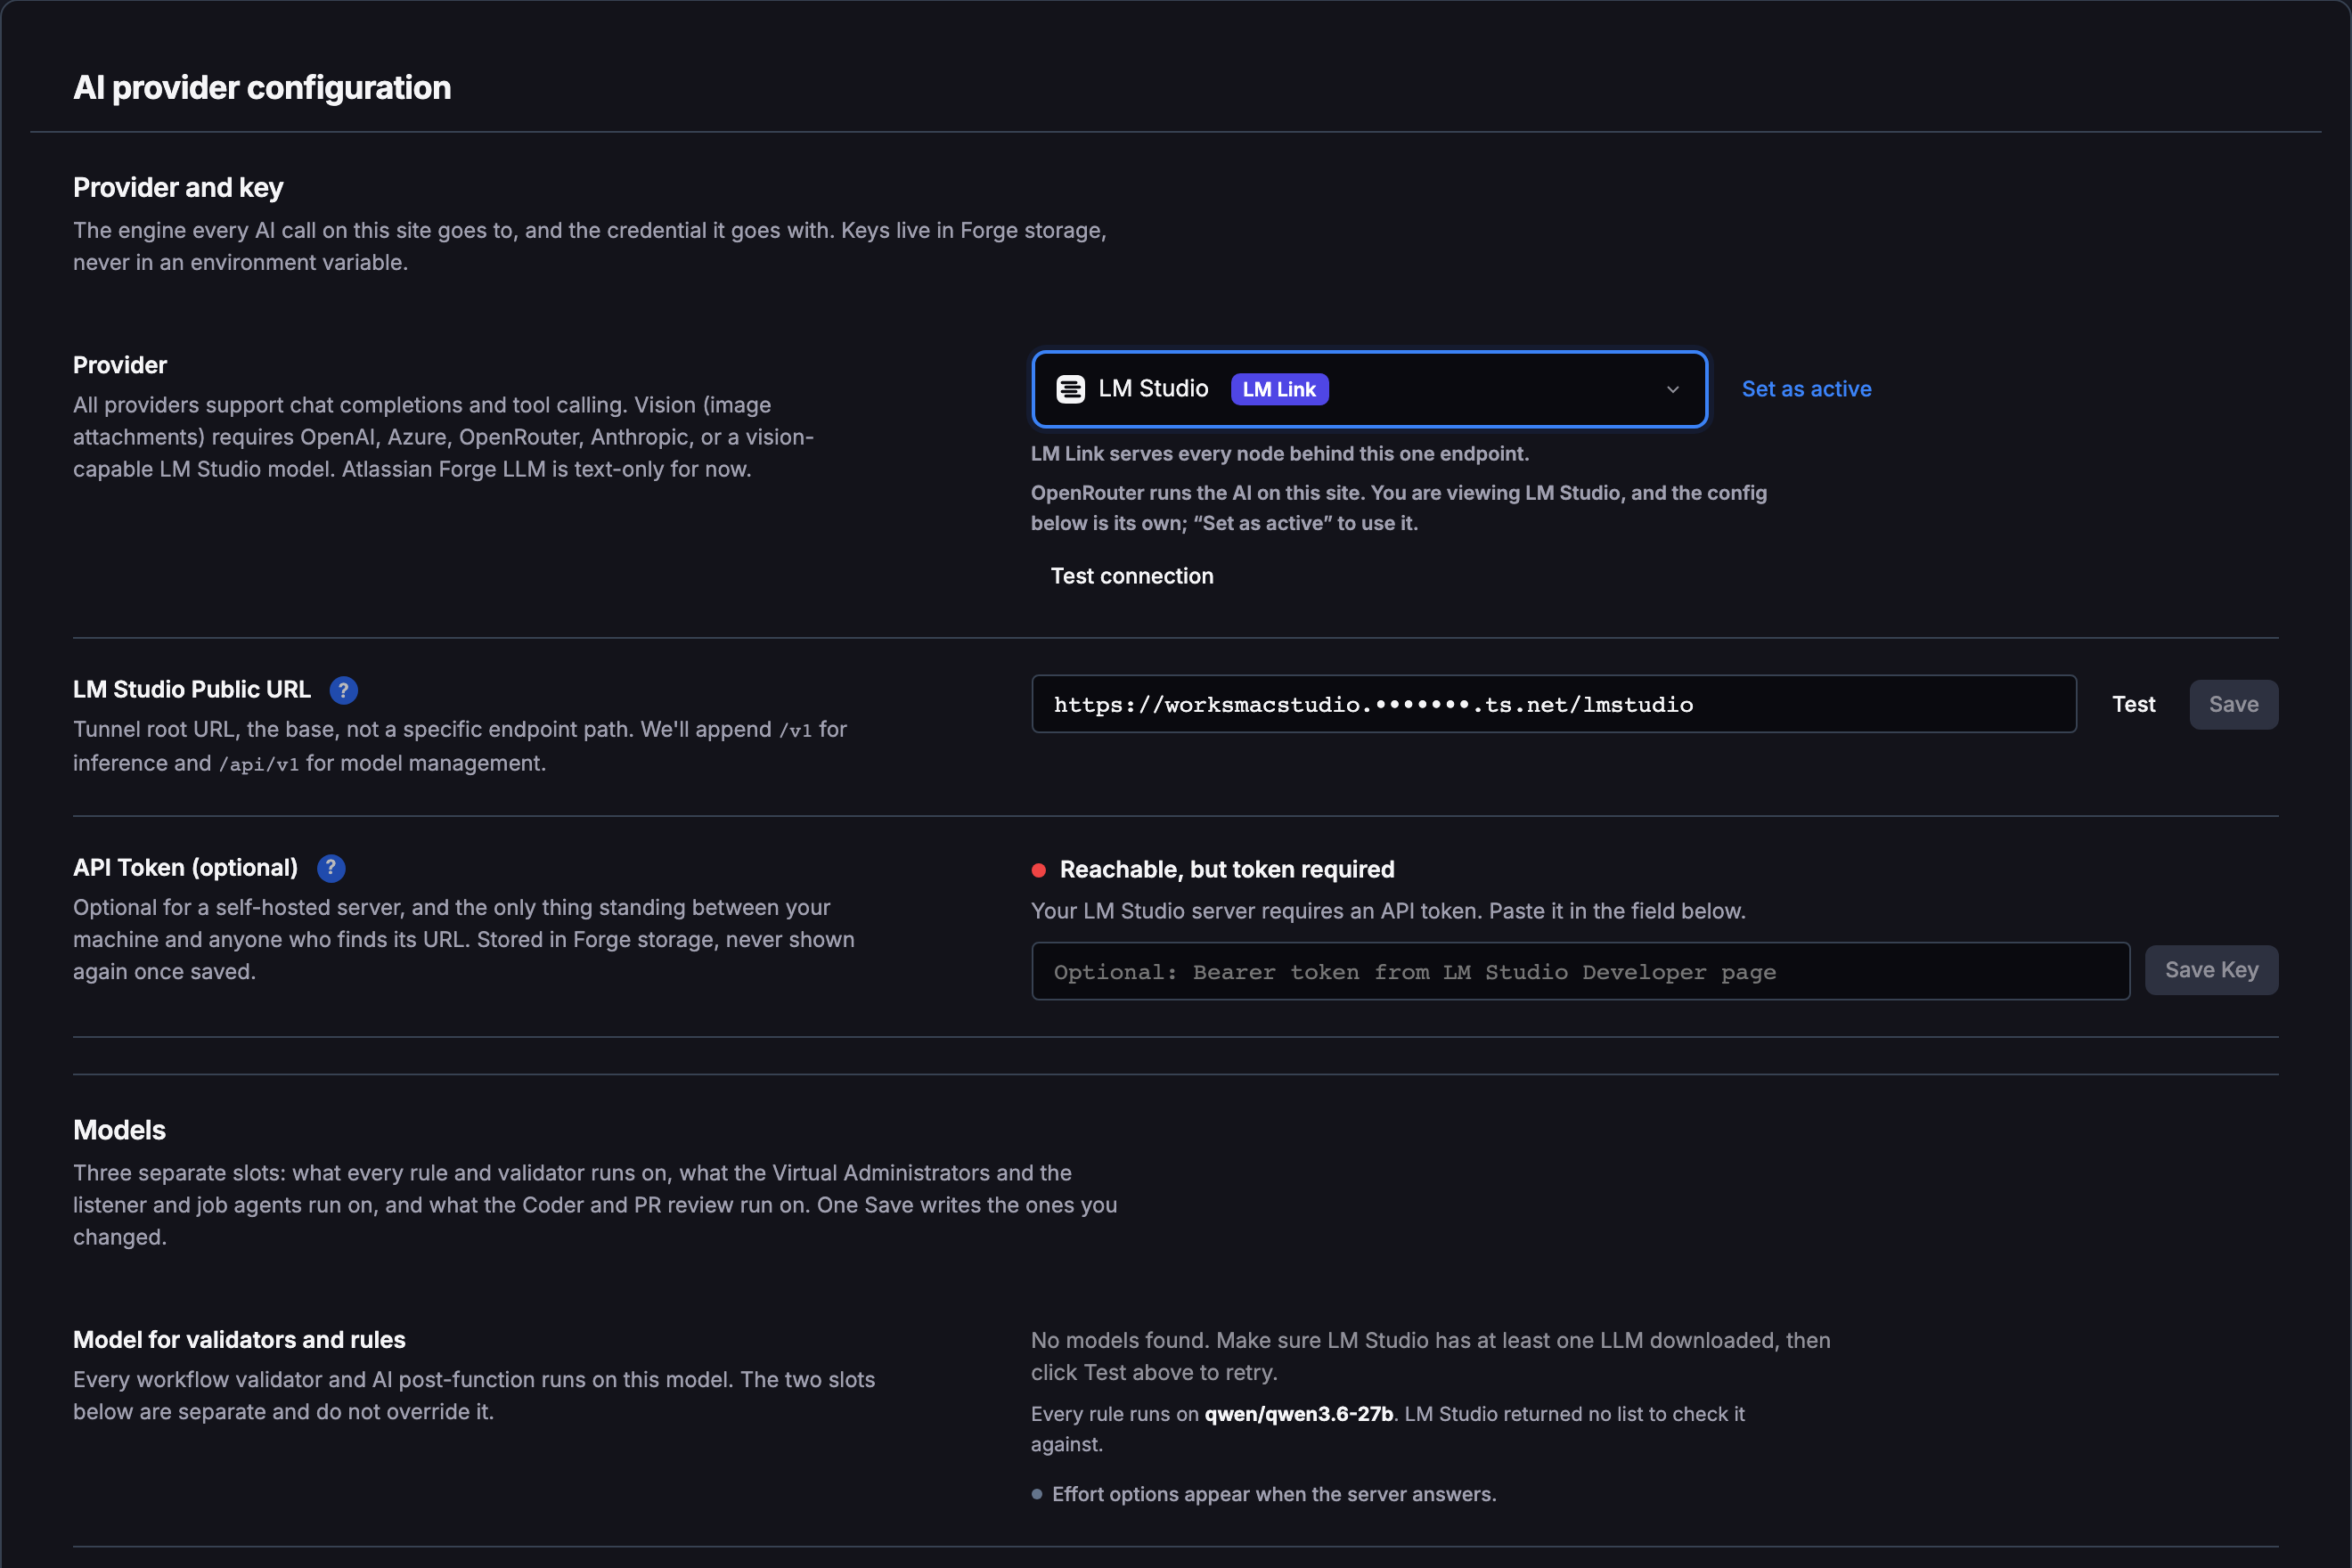Click the AI provider configuration heading

[x=262, y=88]
